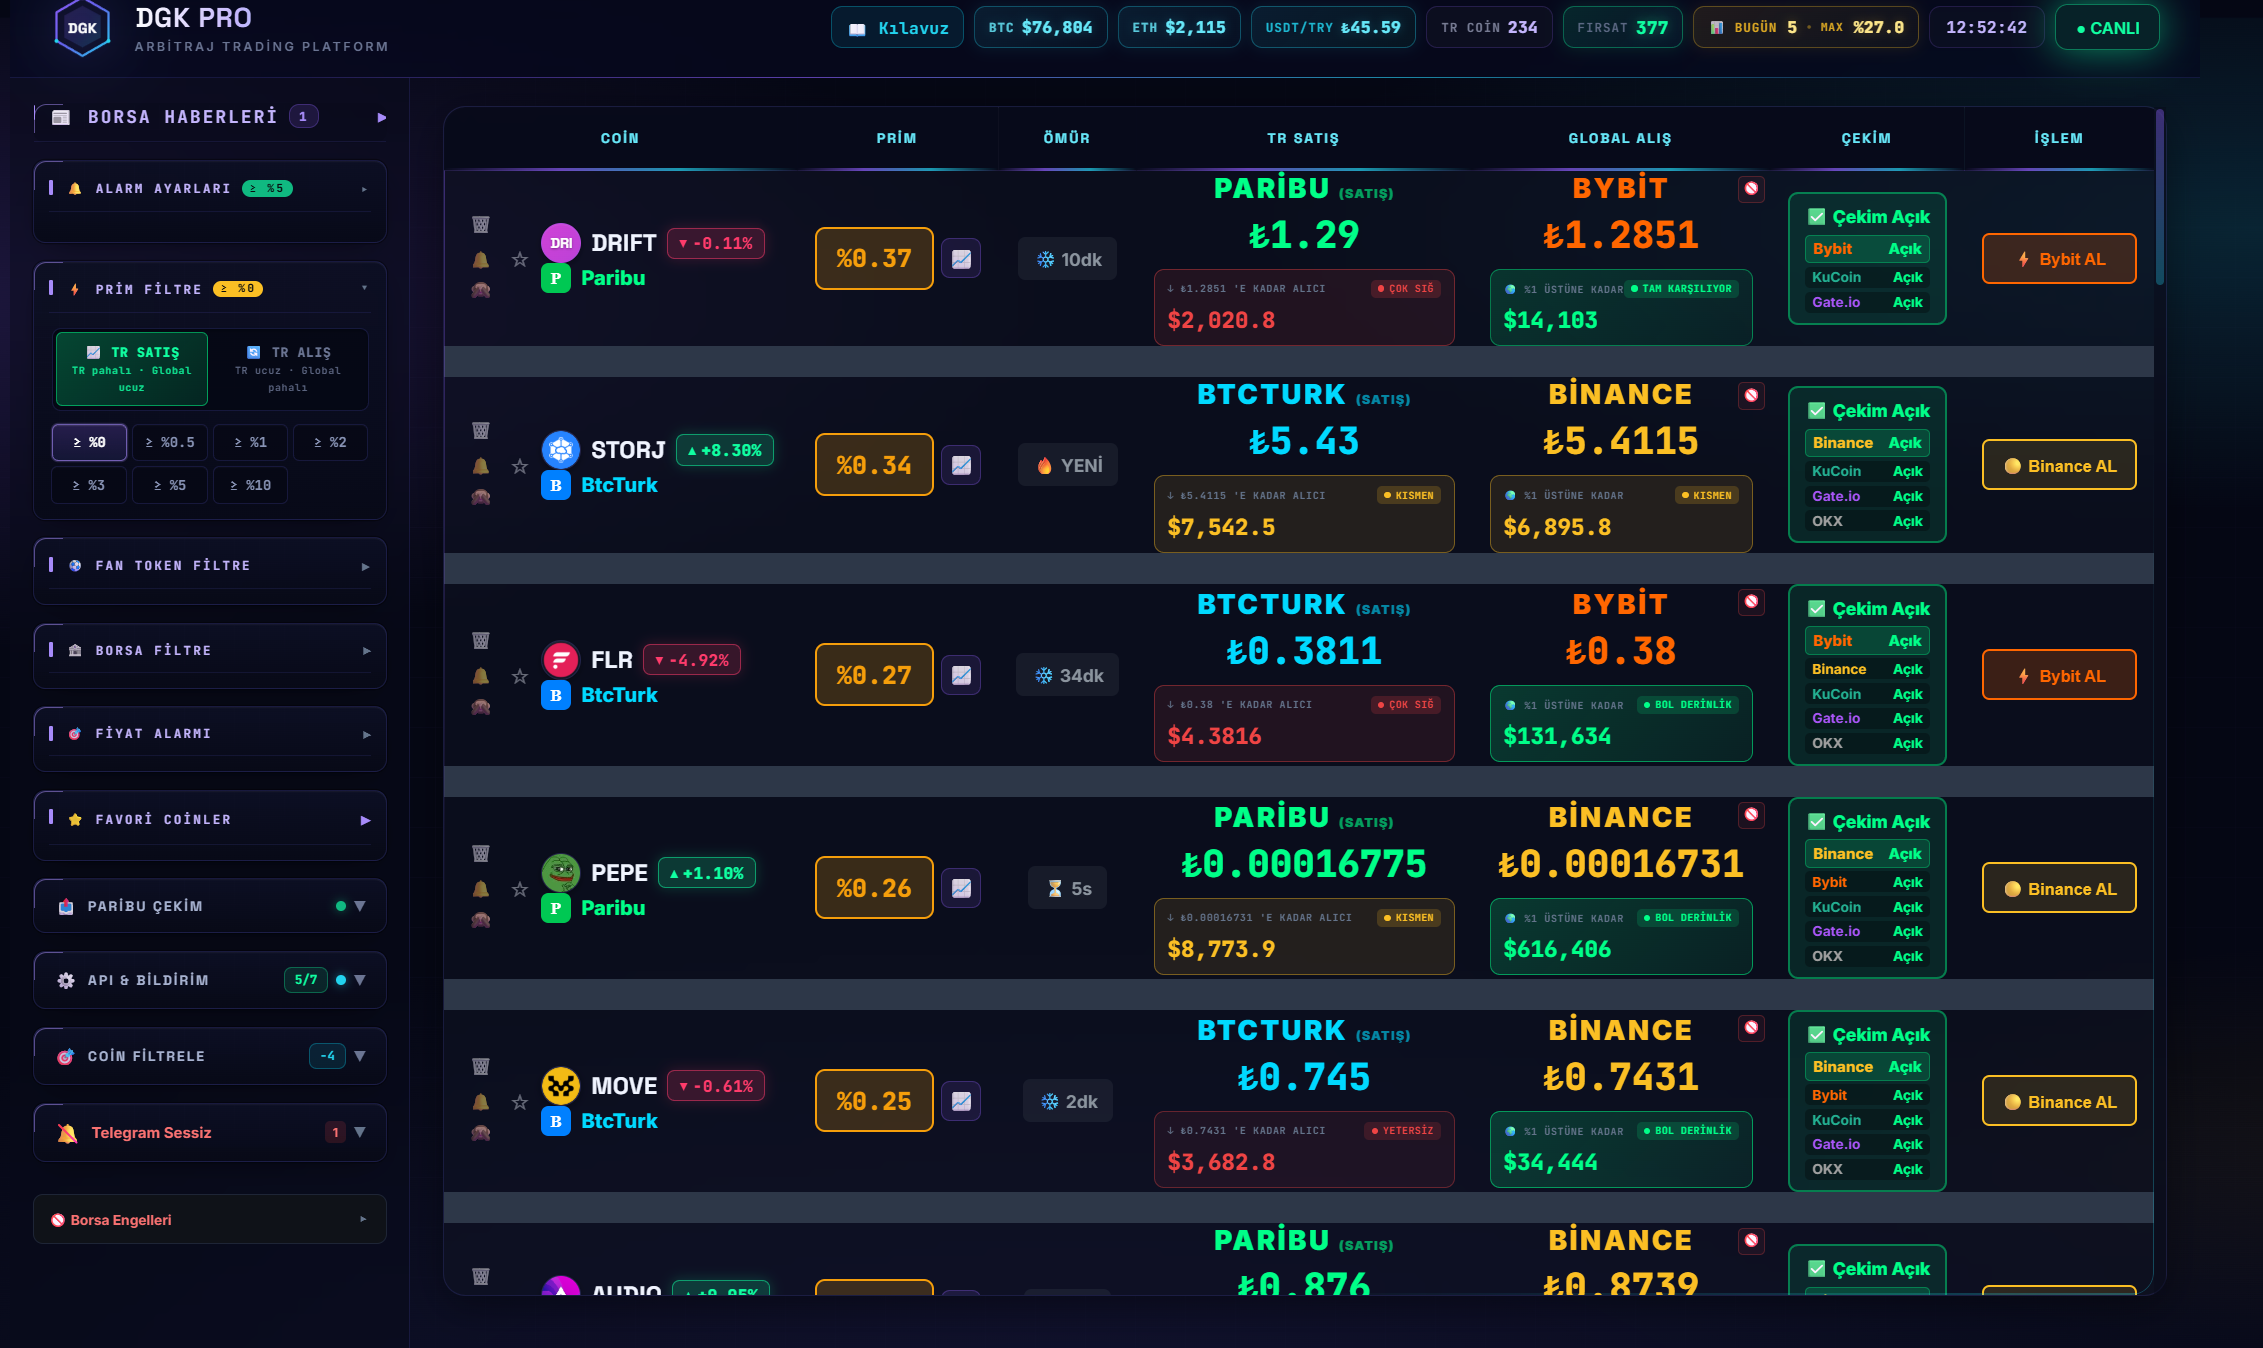2263x1348 pixels.
Task: Click Bybit AL button for FLR
Action: point(2059,676)
